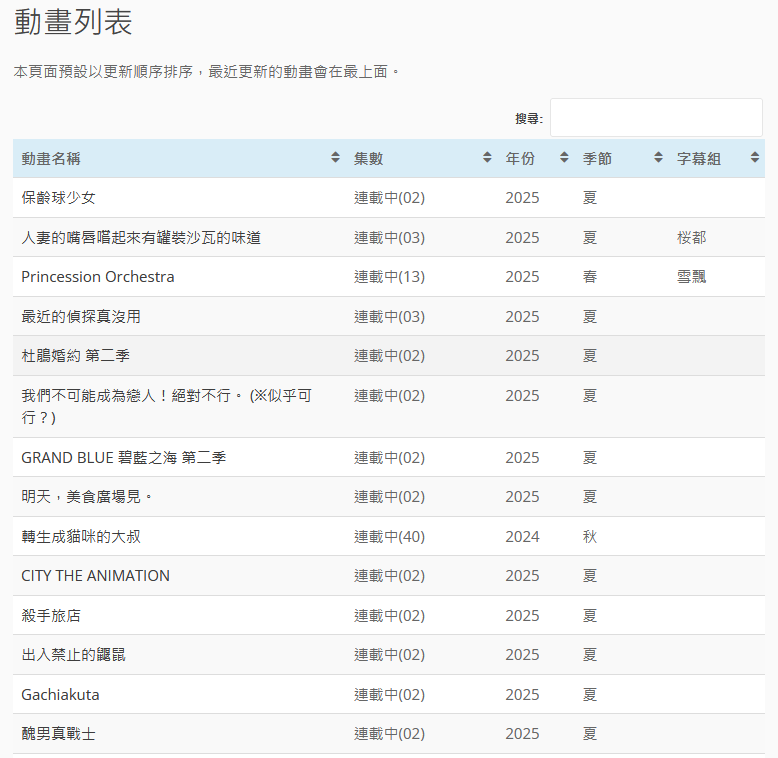Select 最近的偵探真沒用 from the list
This screenshot has height=758, width=778.
(81, 317)
